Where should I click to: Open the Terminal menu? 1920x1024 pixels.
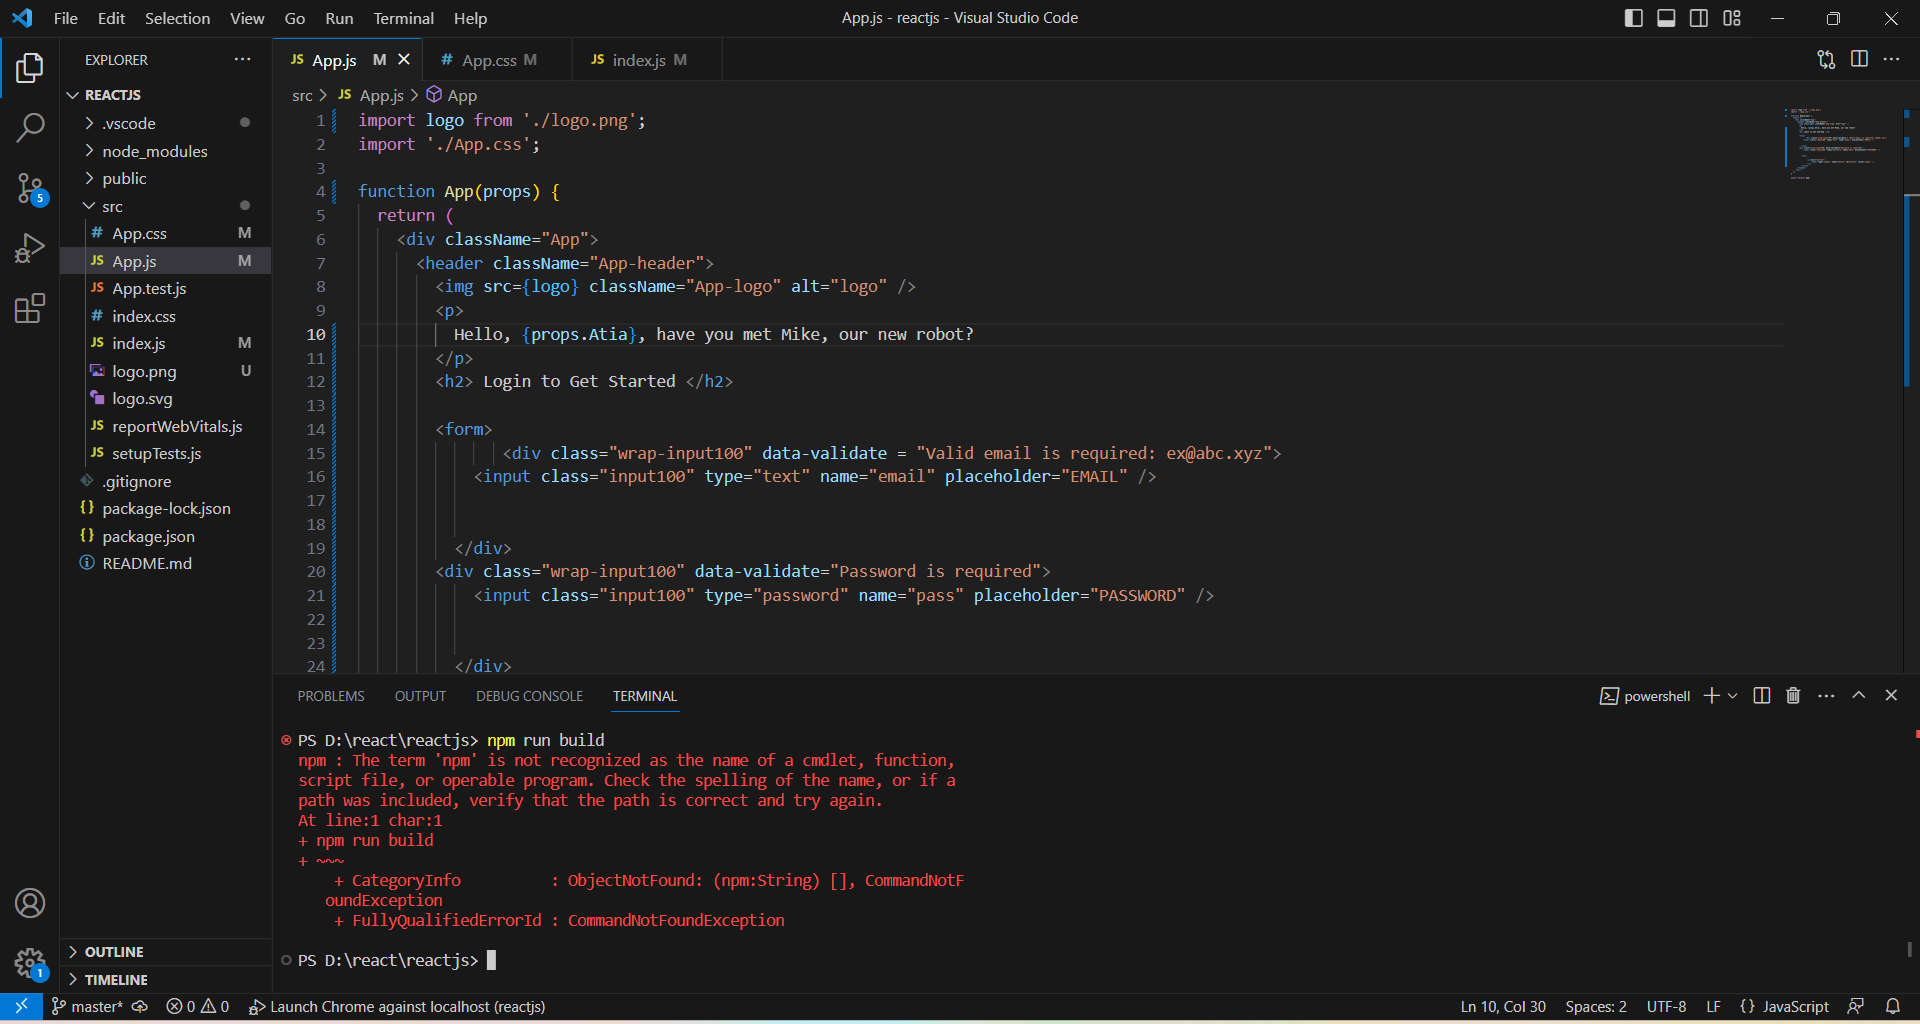click(x=403, y=18)
